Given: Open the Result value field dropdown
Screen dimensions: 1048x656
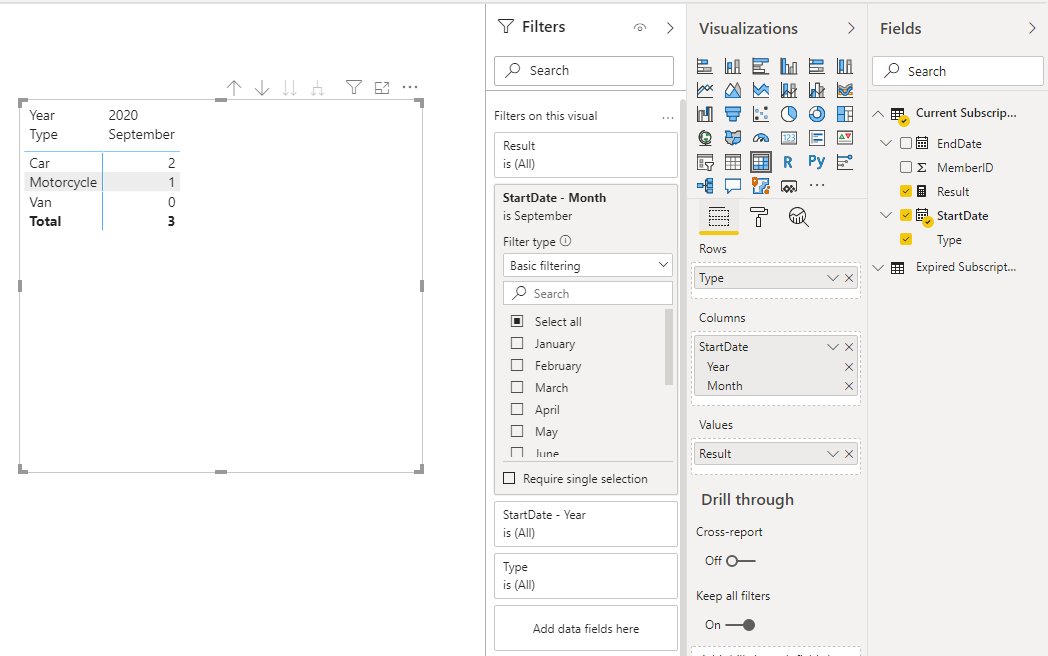Looking at the screenshot, I should 832,453.
